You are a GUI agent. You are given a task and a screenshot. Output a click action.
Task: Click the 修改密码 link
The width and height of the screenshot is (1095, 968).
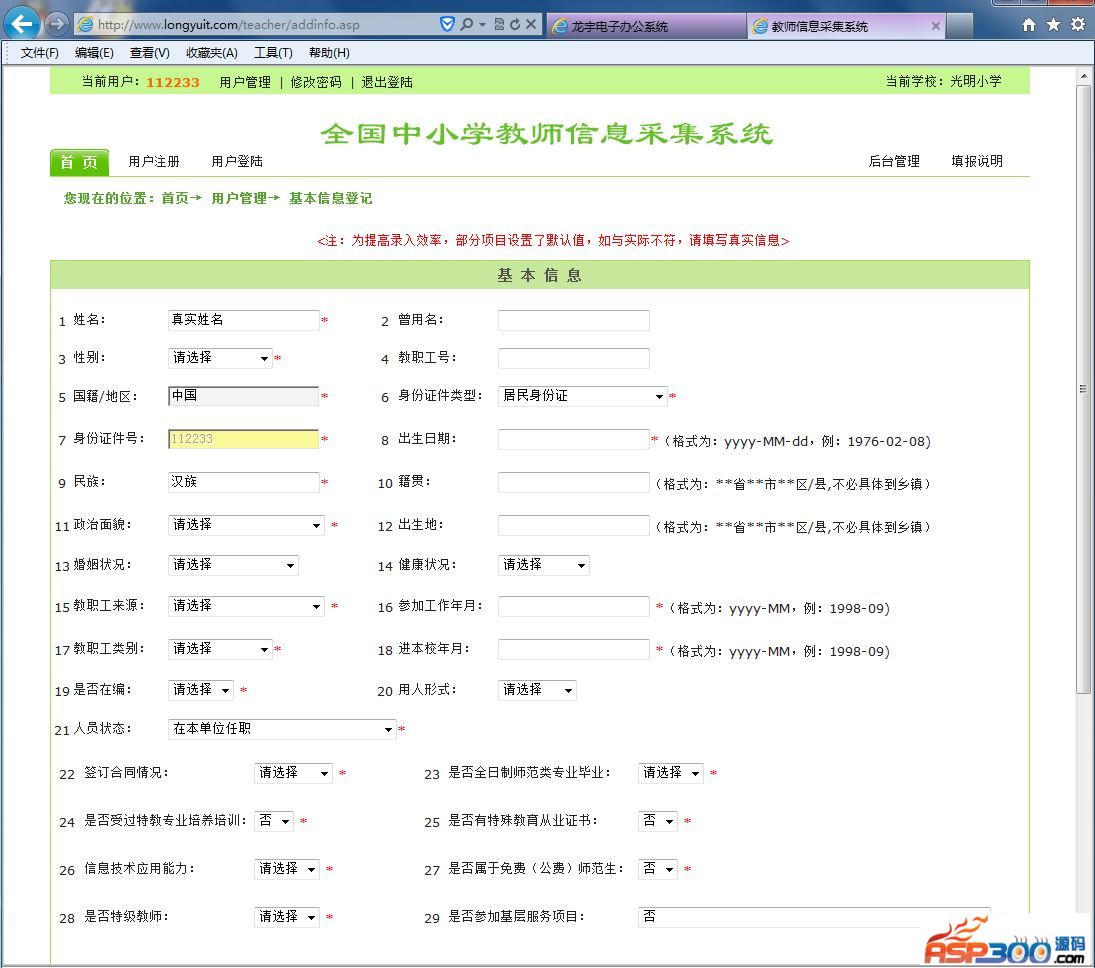(316, 82)
